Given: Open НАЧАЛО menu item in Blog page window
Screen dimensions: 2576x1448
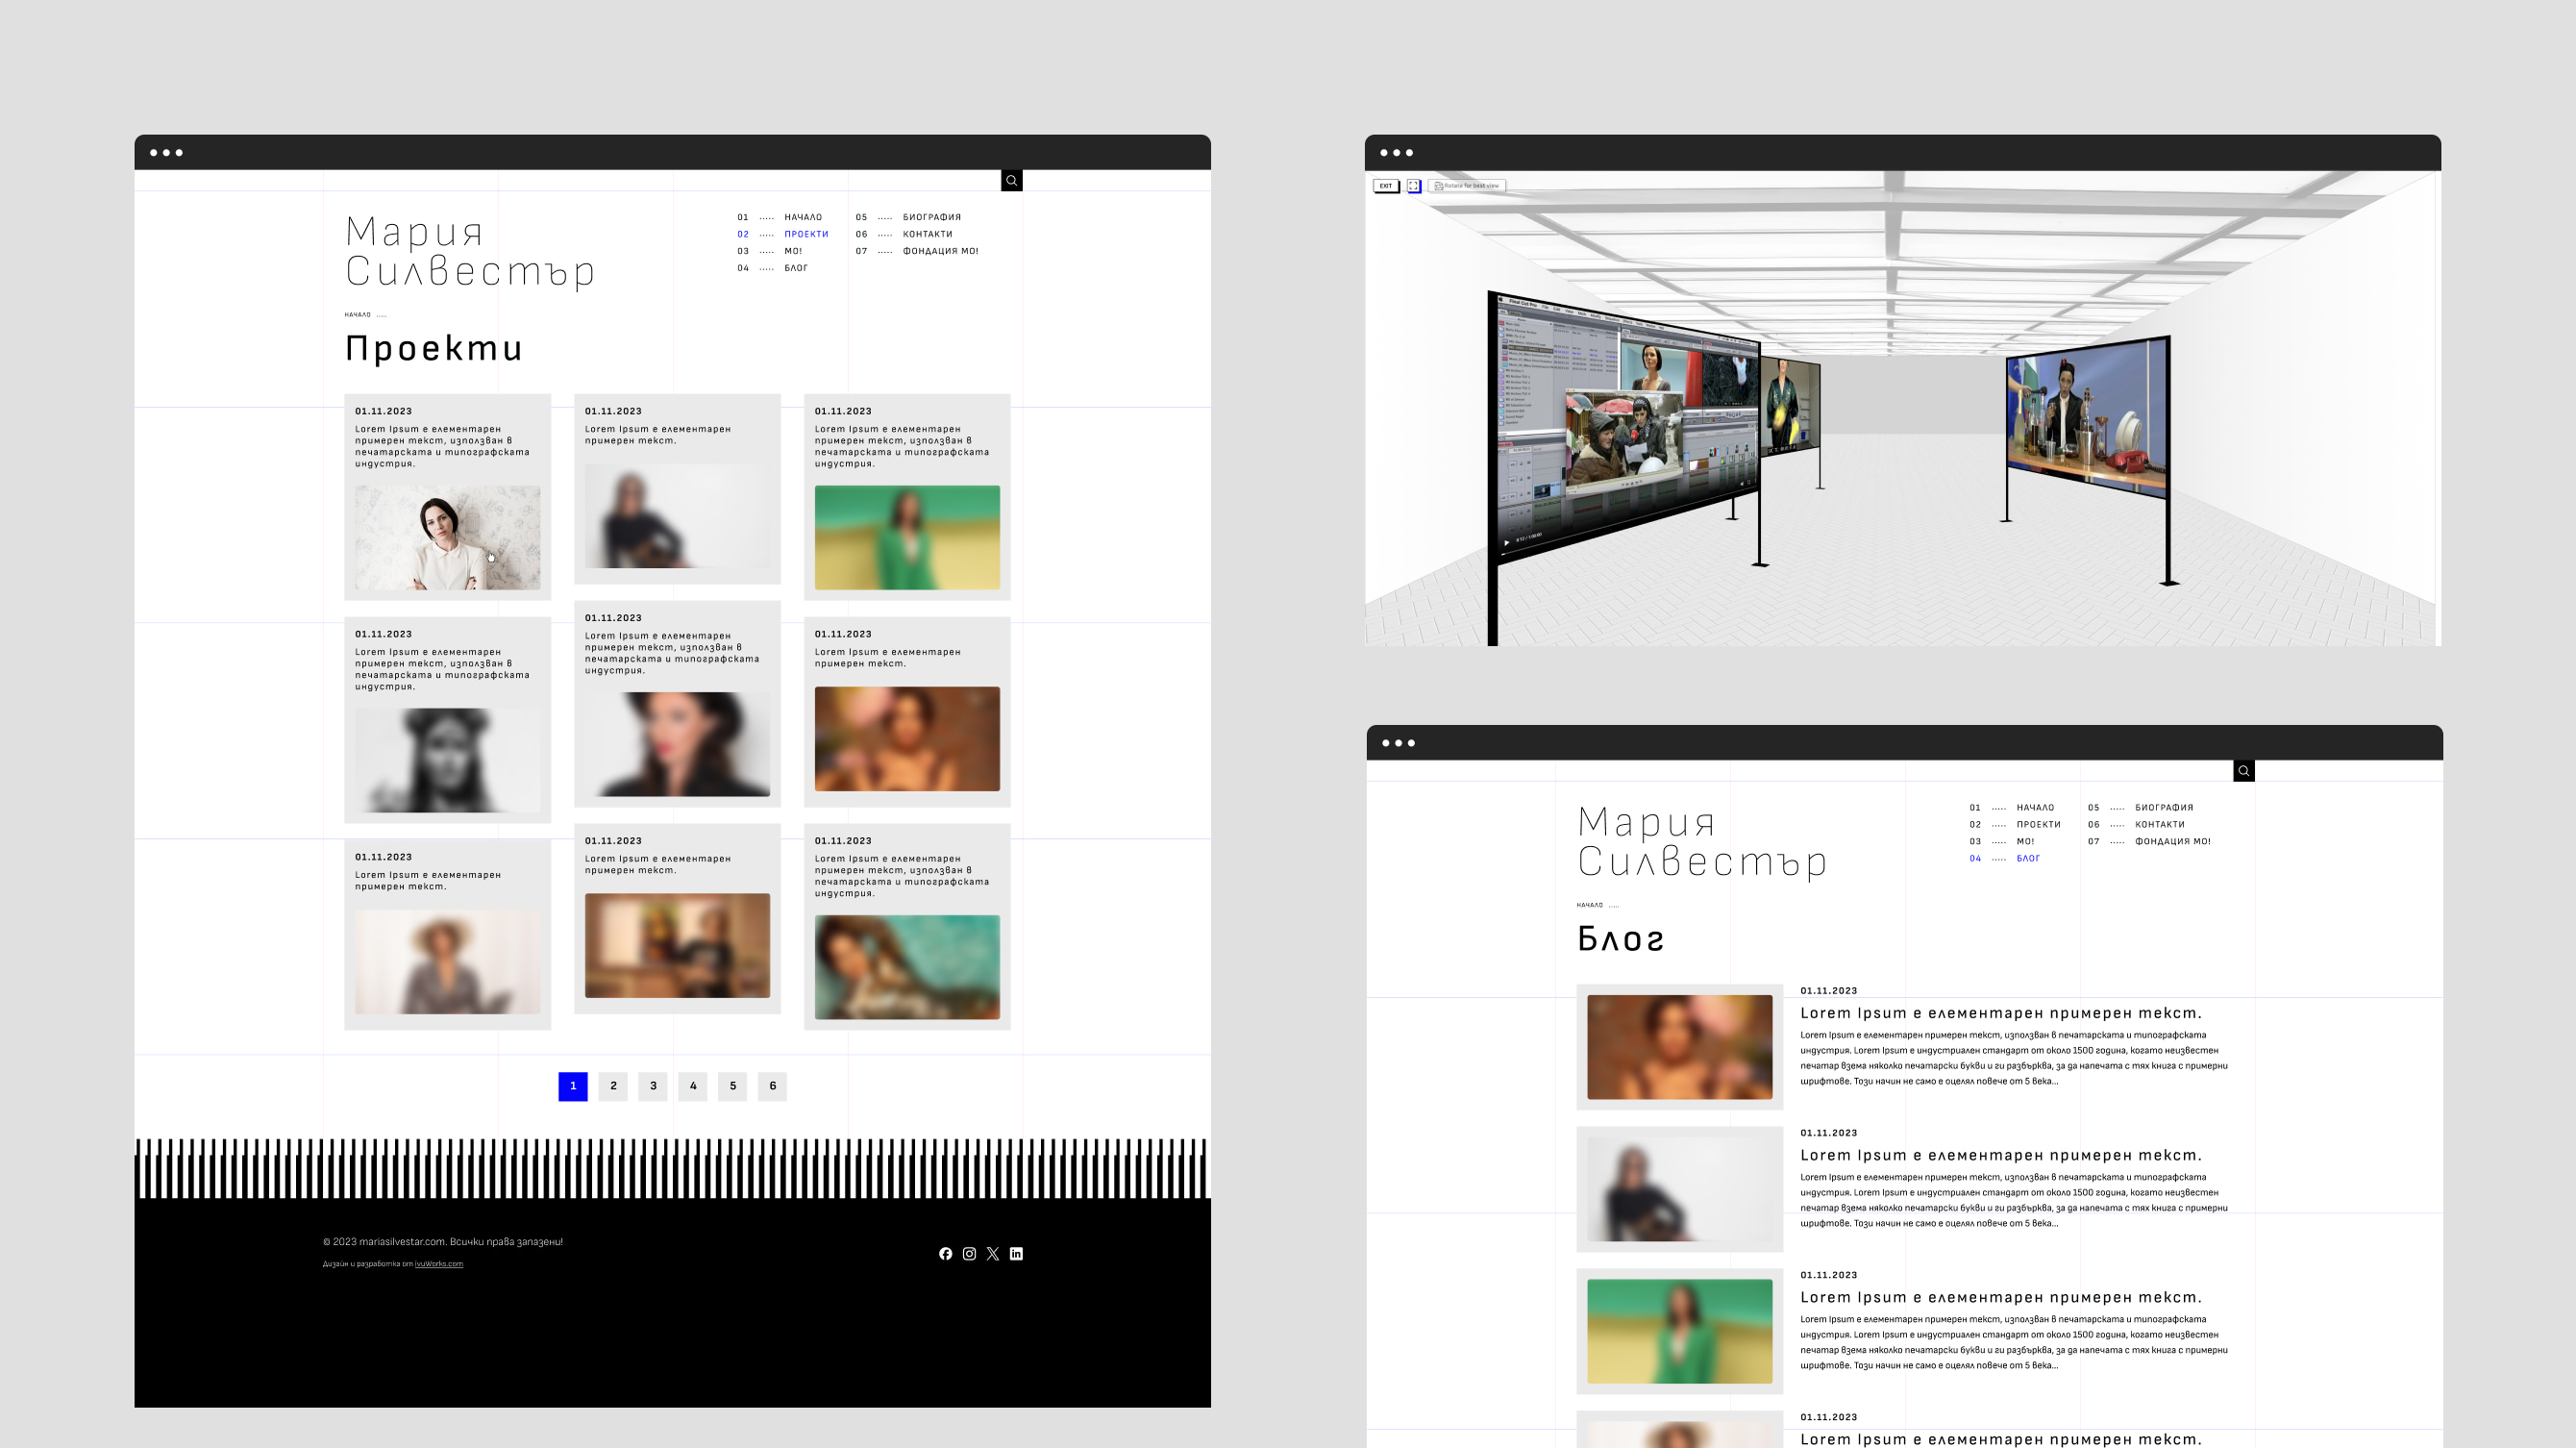Looking at the screenshot, I should tap(2035, 807).
